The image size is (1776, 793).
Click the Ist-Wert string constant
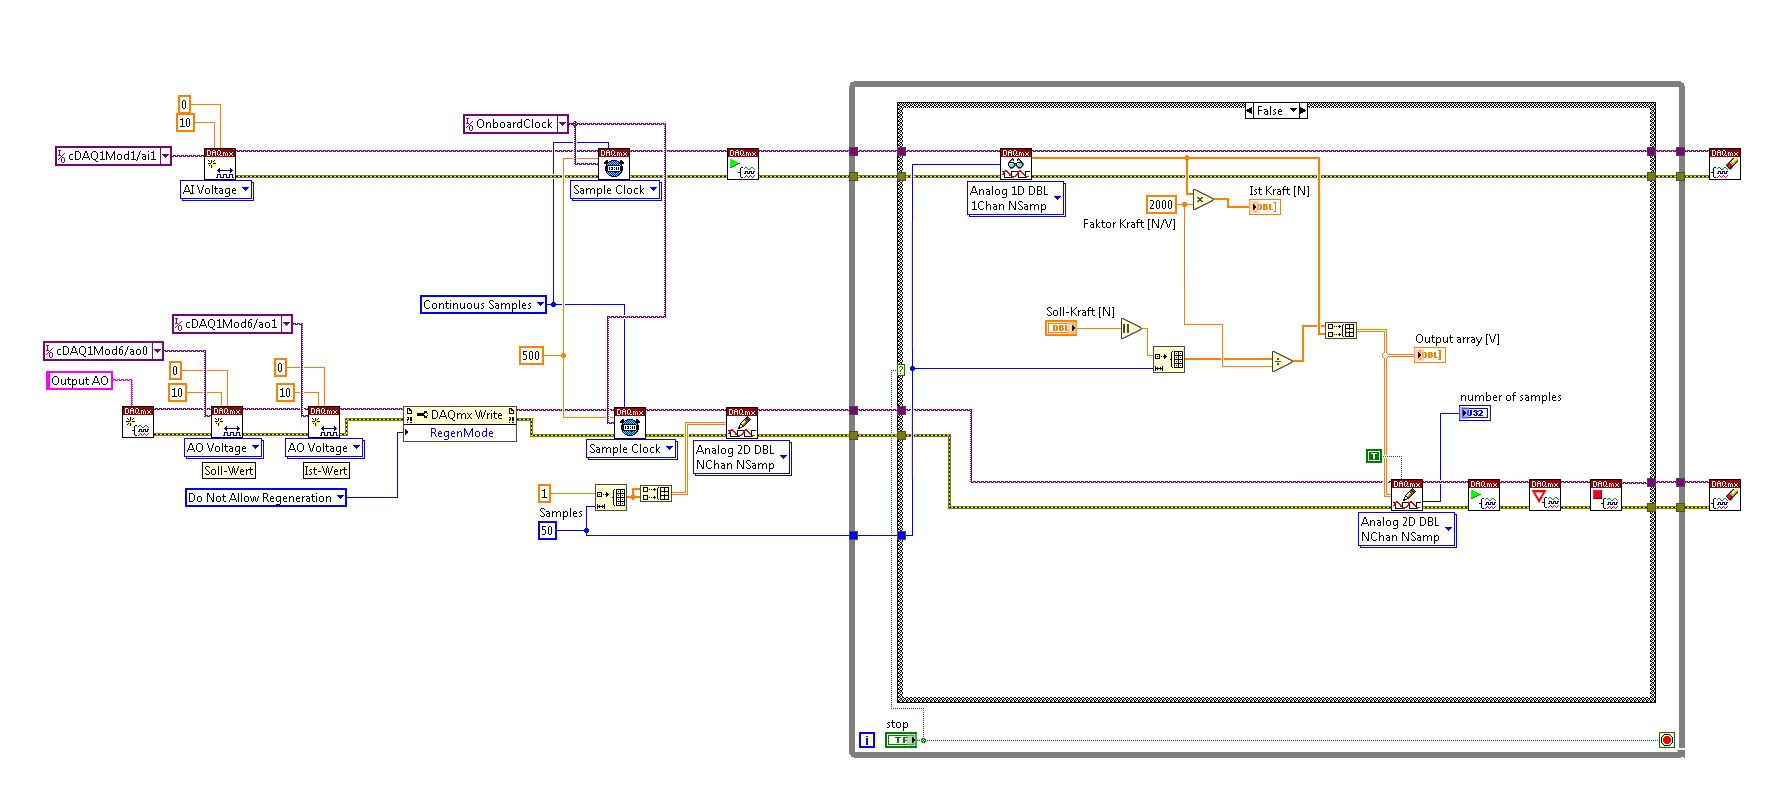coord(326,471)
